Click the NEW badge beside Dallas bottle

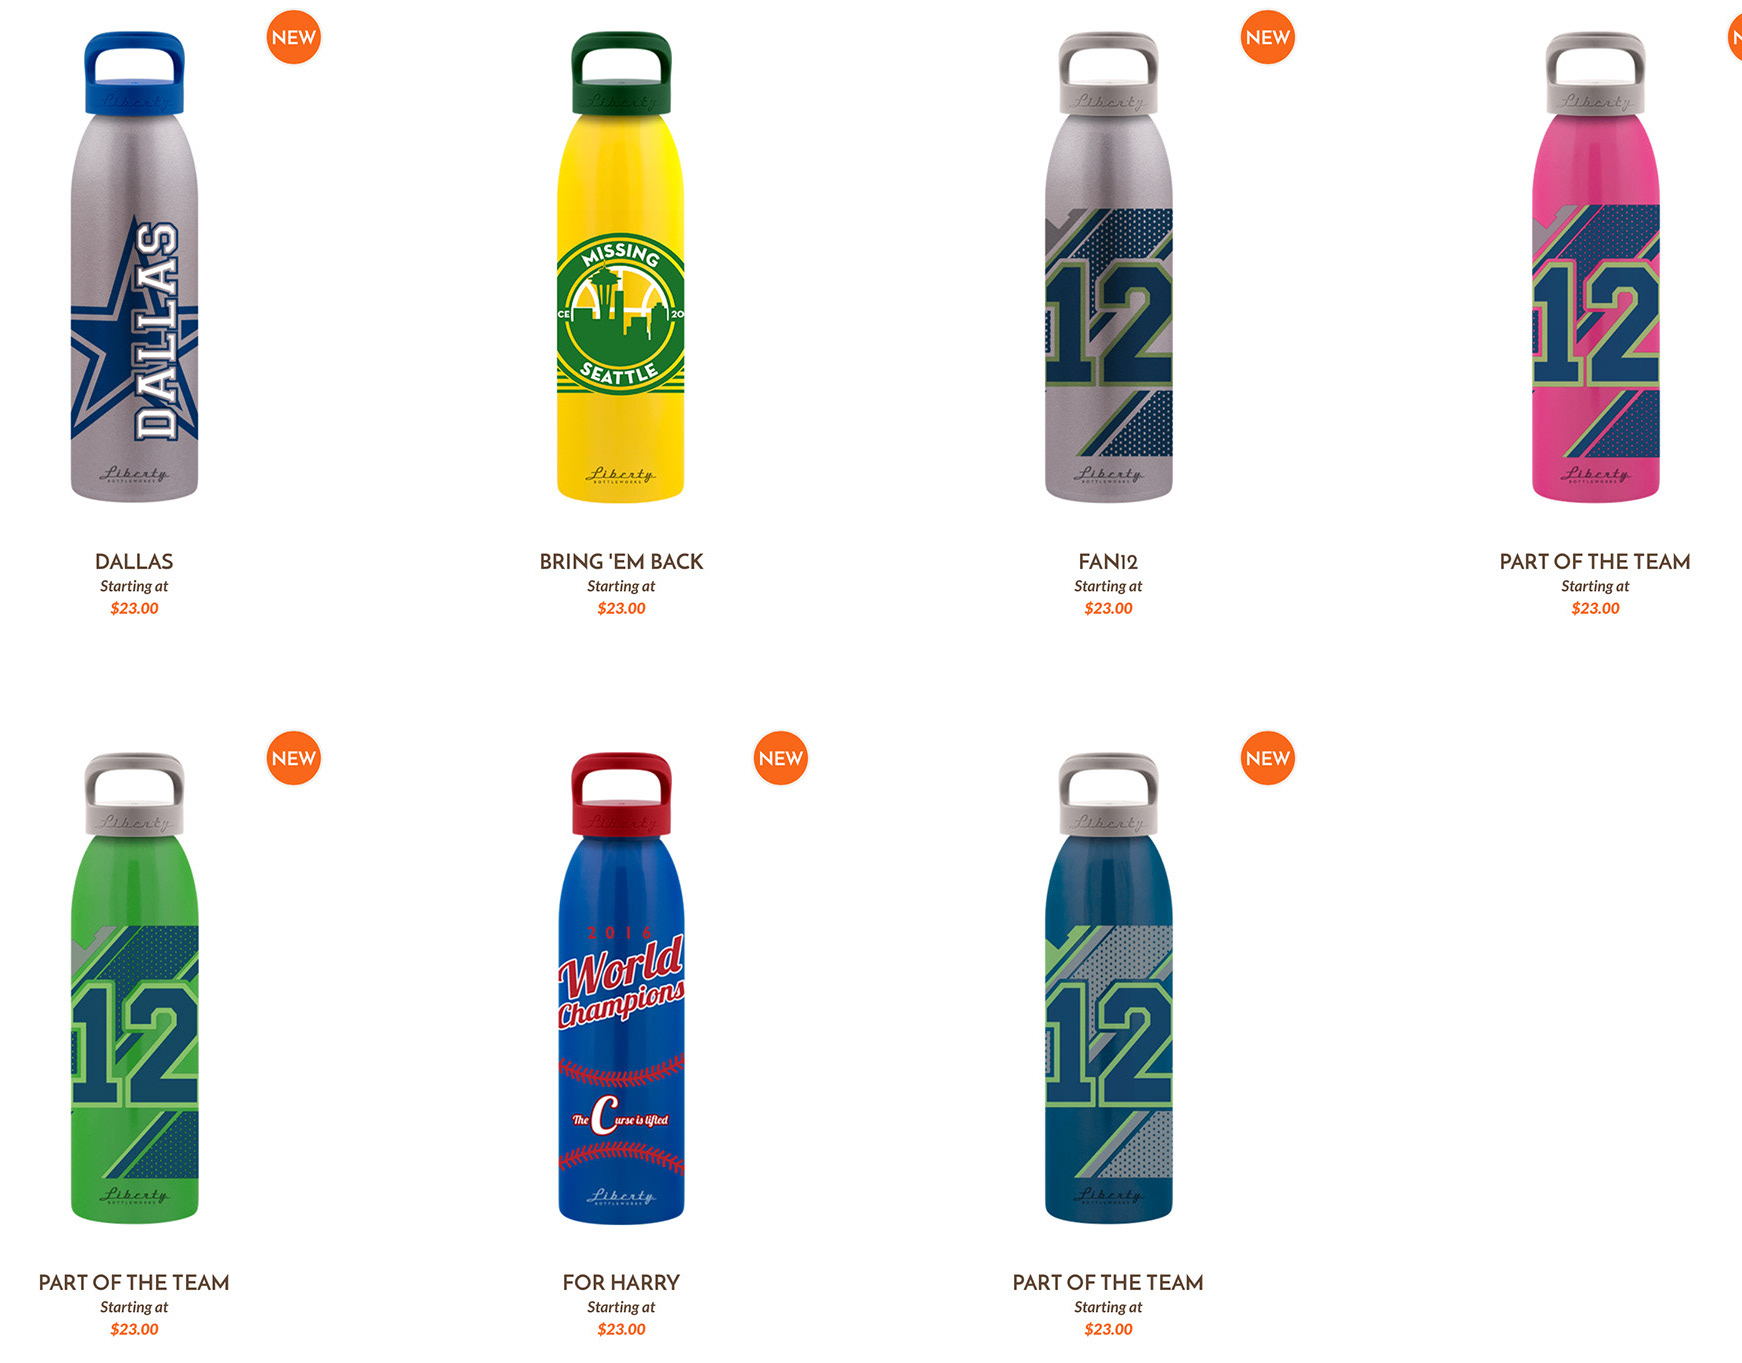click(294, 38)
